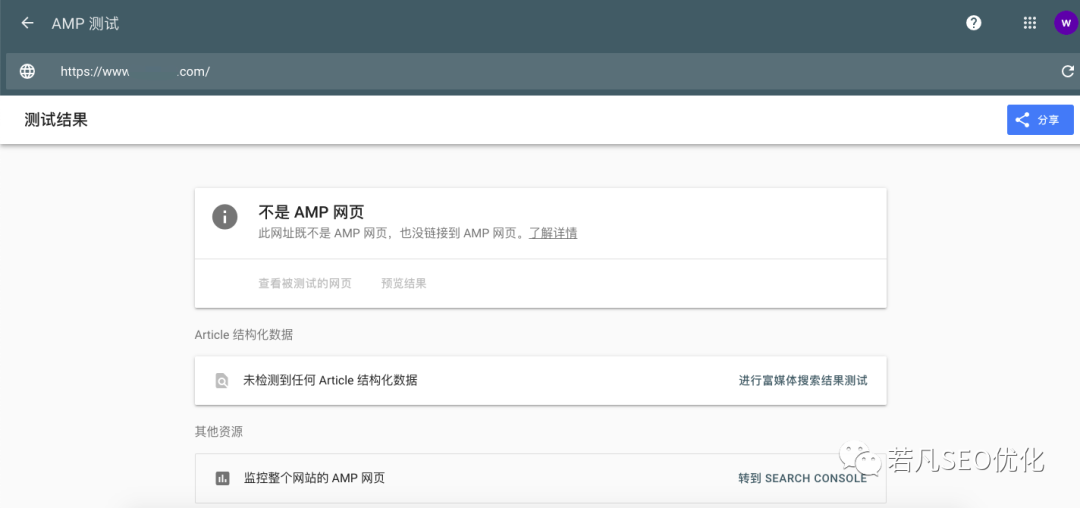The height and width of the screenshot is (508, 1080).
Task: Click the 其他资源 section label
Action: 218,432
